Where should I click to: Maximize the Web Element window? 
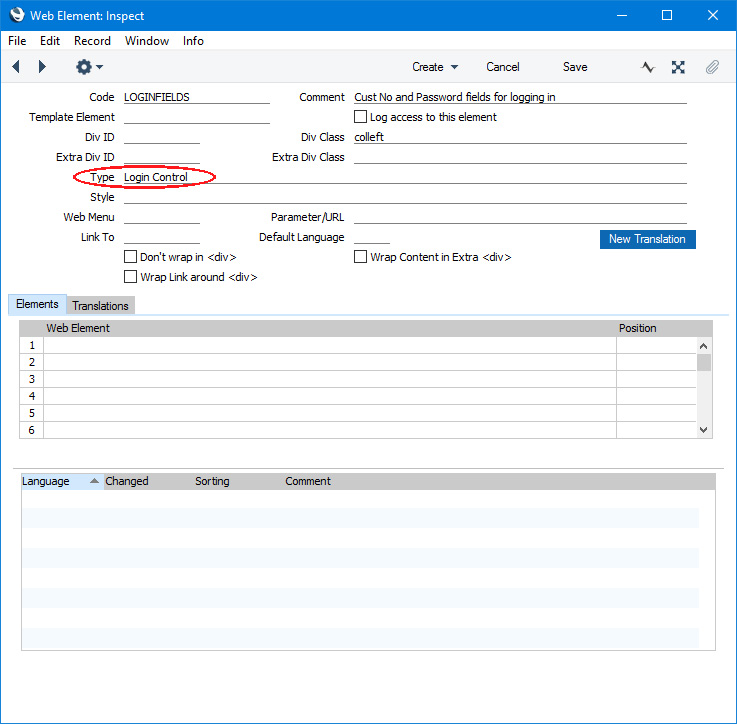[x=666, y=15]
